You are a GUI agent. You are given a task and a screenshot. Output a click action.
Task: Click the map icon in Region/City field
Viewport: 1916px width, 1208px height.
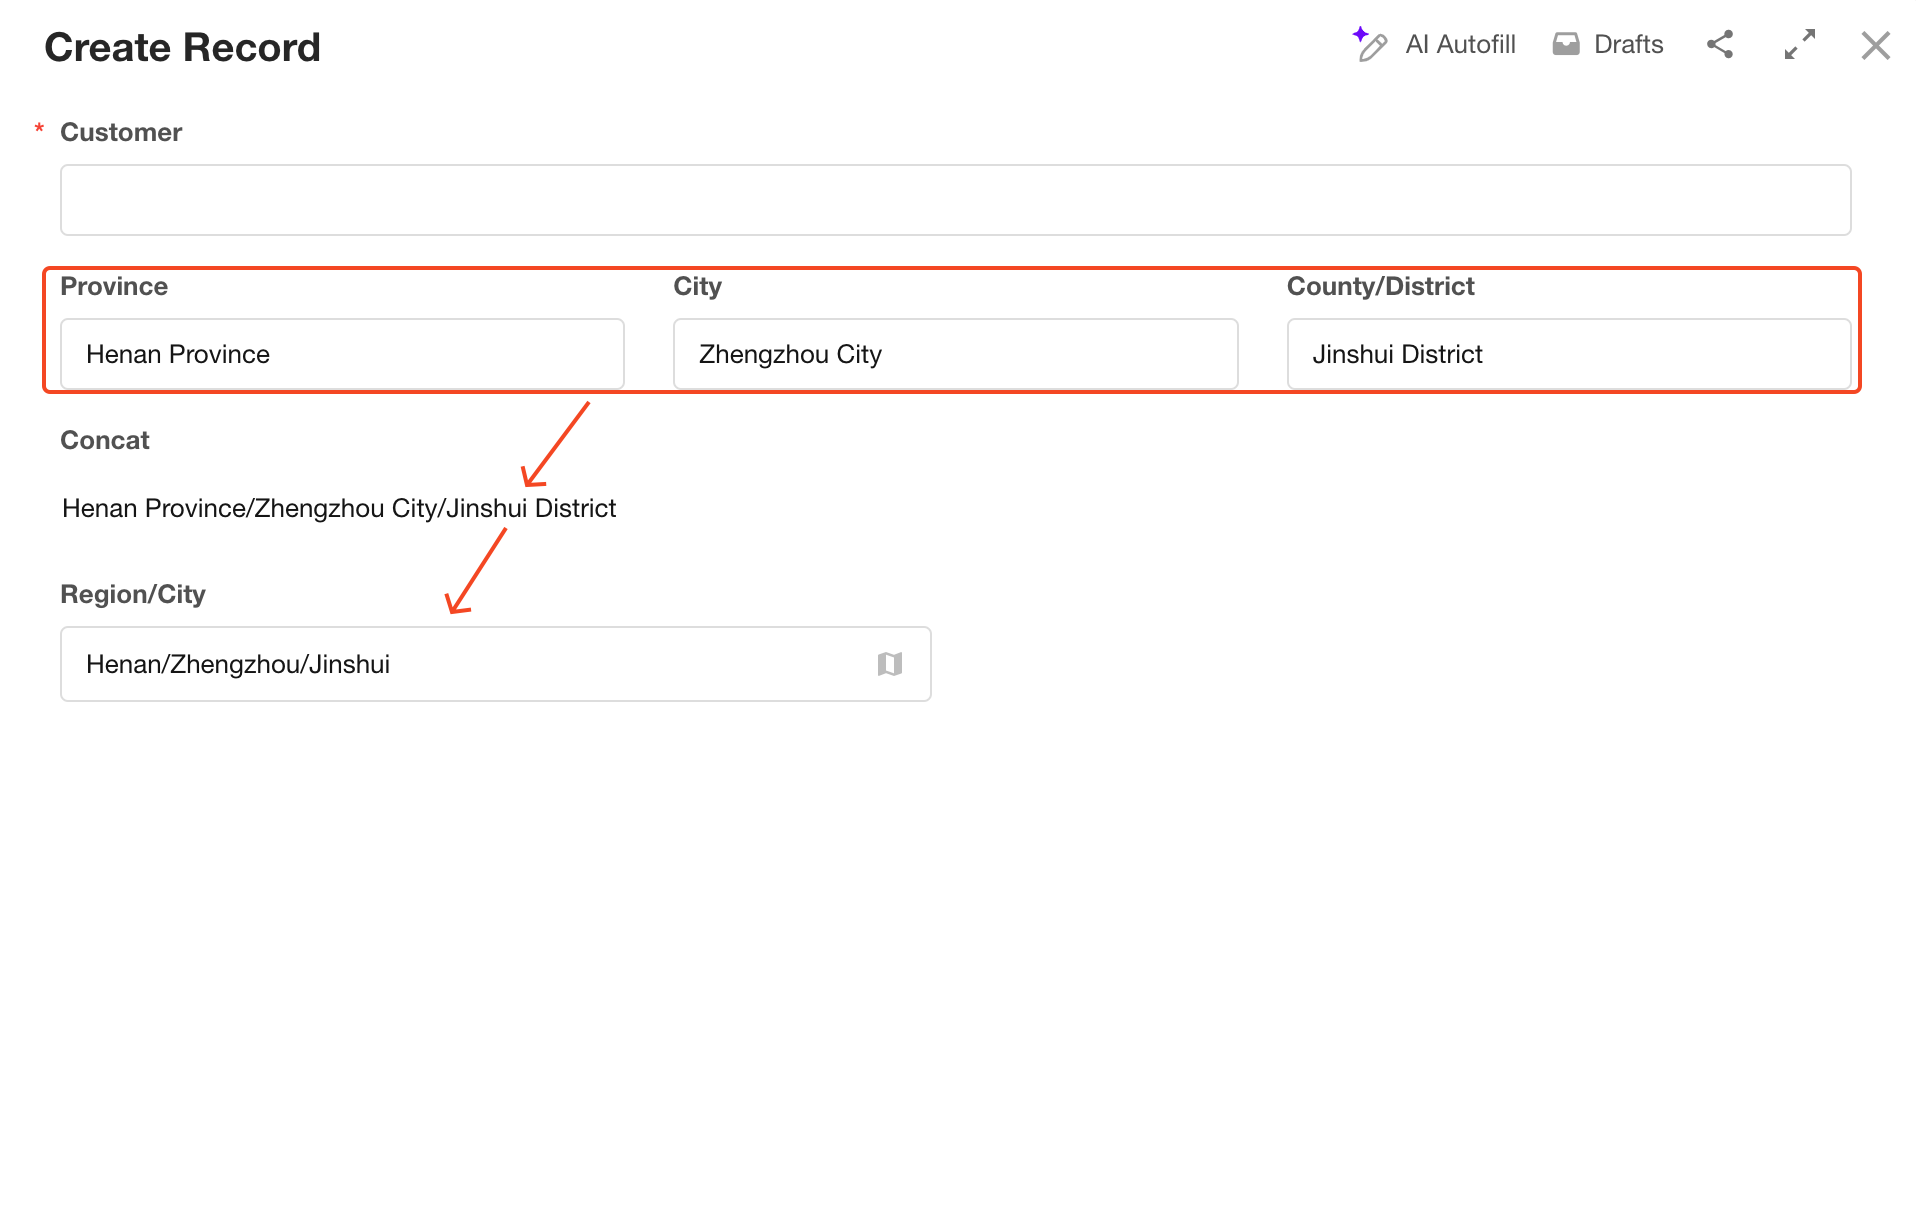889,664
